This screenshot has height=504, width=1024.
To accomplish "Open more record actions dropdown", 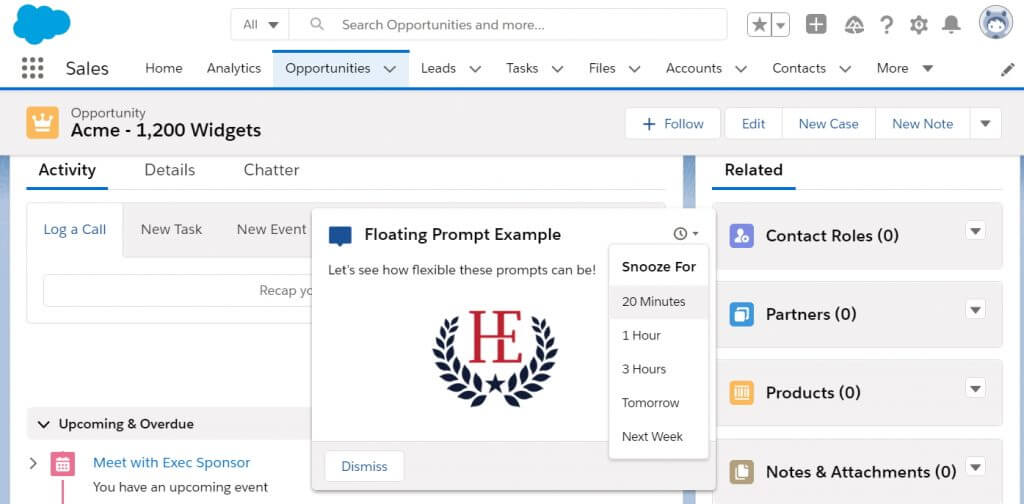I will (985, 123).
